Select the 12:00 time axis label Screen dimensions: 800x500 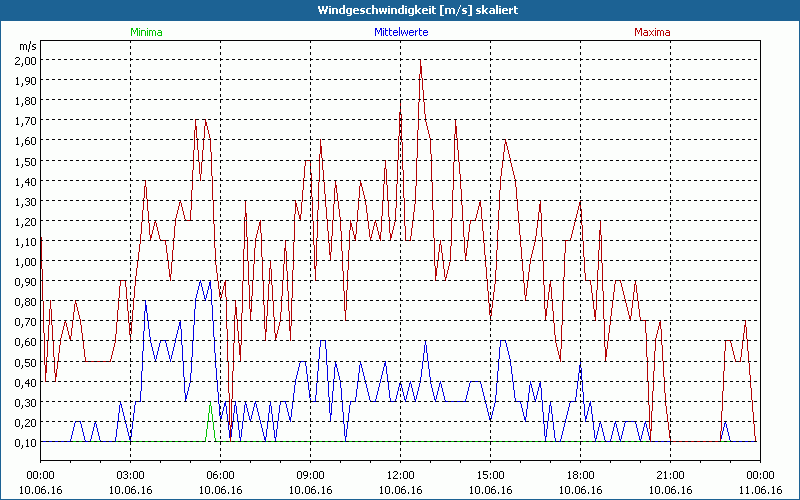(x=401, y=475)
